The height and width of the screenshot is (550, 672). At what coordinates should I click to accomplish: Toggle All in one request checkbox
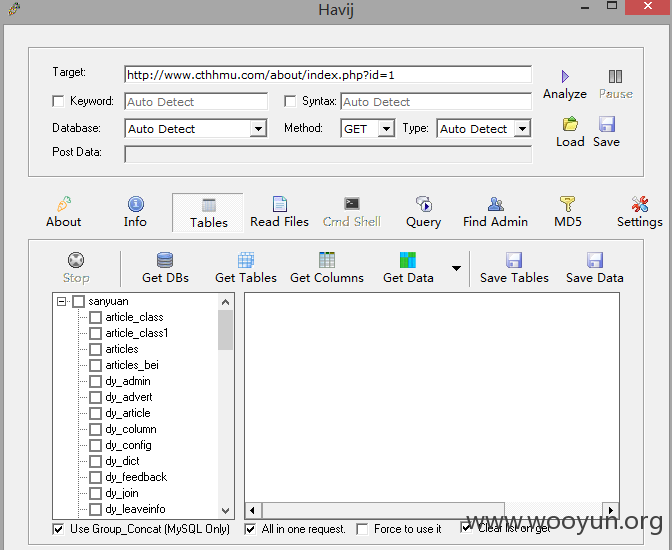coord(250,529)
